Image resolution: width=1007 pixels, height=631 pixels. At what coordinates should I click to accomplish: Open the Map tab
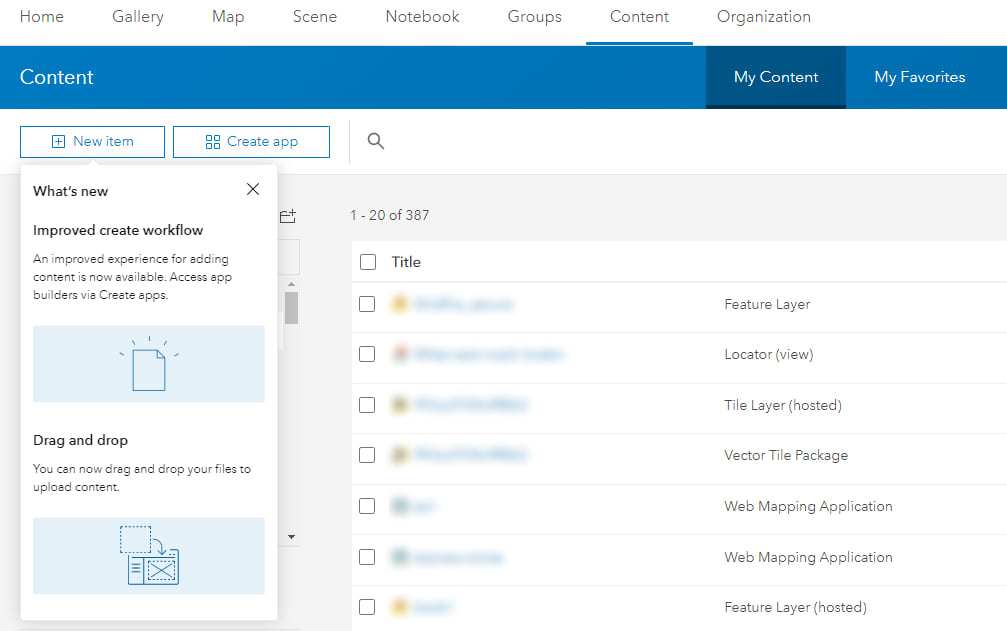(228, 17)
